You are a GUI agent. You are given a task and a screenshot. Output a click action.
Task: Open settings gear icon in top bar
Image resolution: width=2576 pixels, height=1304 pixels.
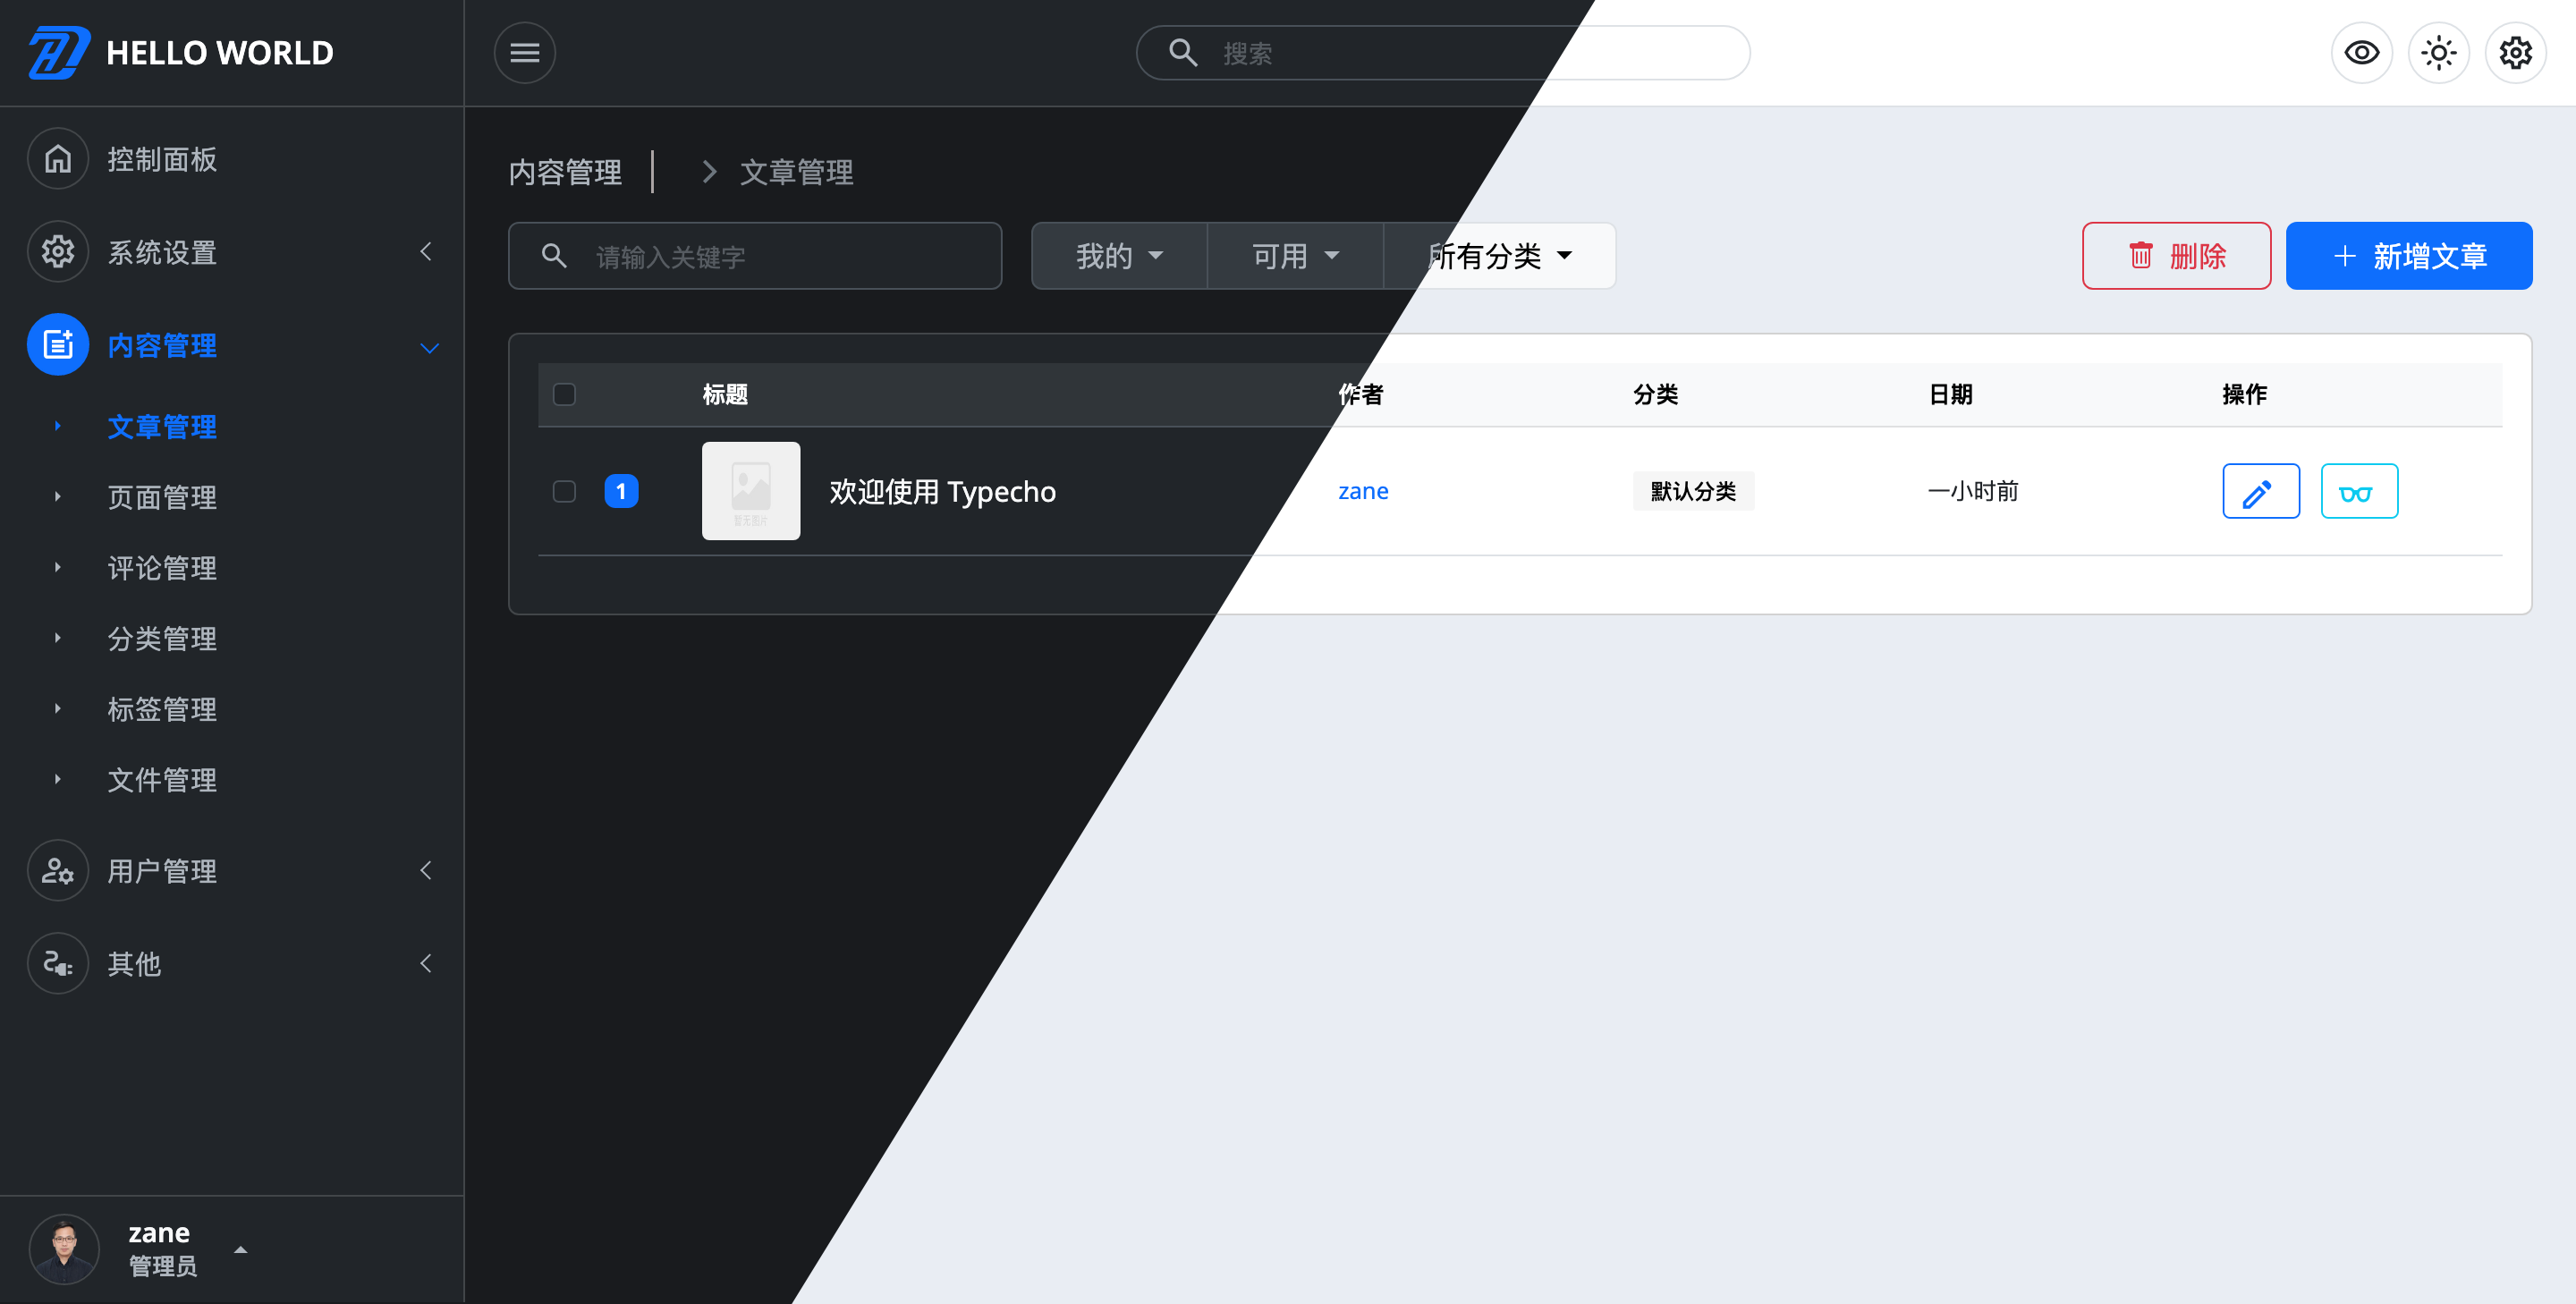coord(2515,53)
